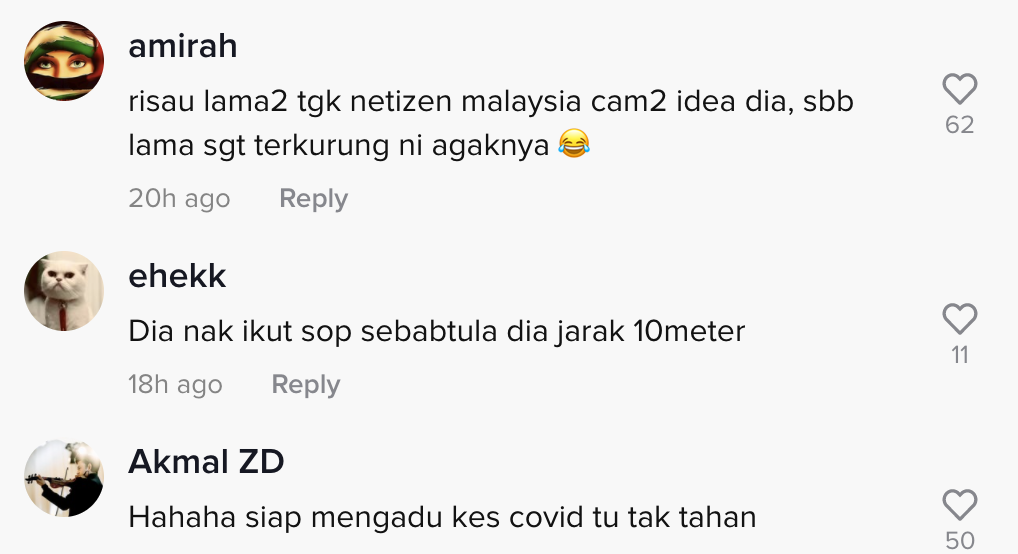This screenshot has width=1018, height=554.
Task: Click the '20h ago' timestamp
Action: tap(179, 198)
